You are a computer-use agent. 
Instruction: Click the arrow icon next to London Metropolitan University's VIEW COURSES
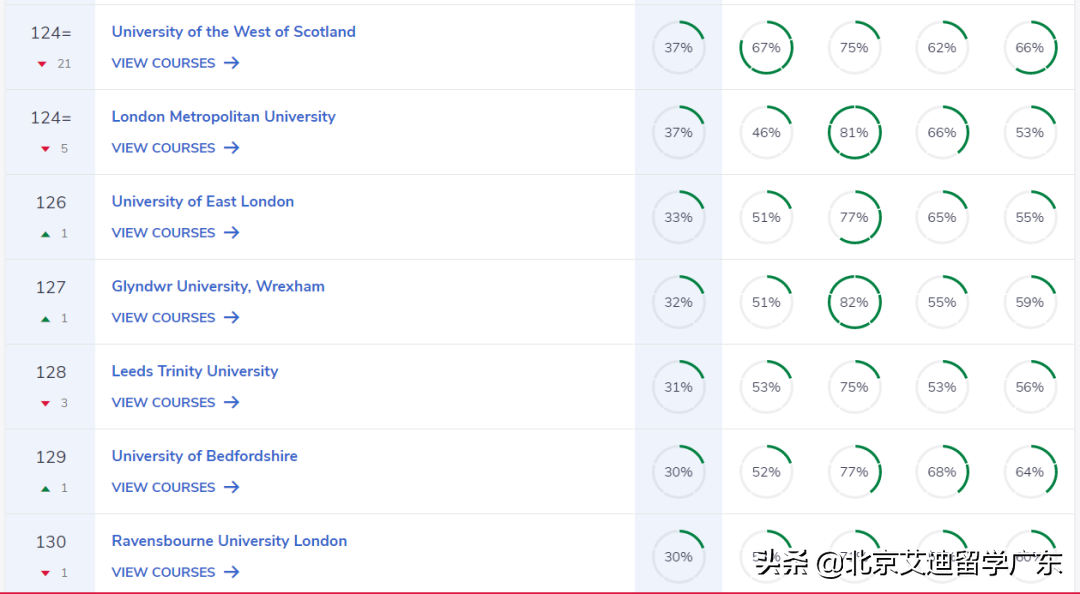pyautogui.click(x=231, y=148)
